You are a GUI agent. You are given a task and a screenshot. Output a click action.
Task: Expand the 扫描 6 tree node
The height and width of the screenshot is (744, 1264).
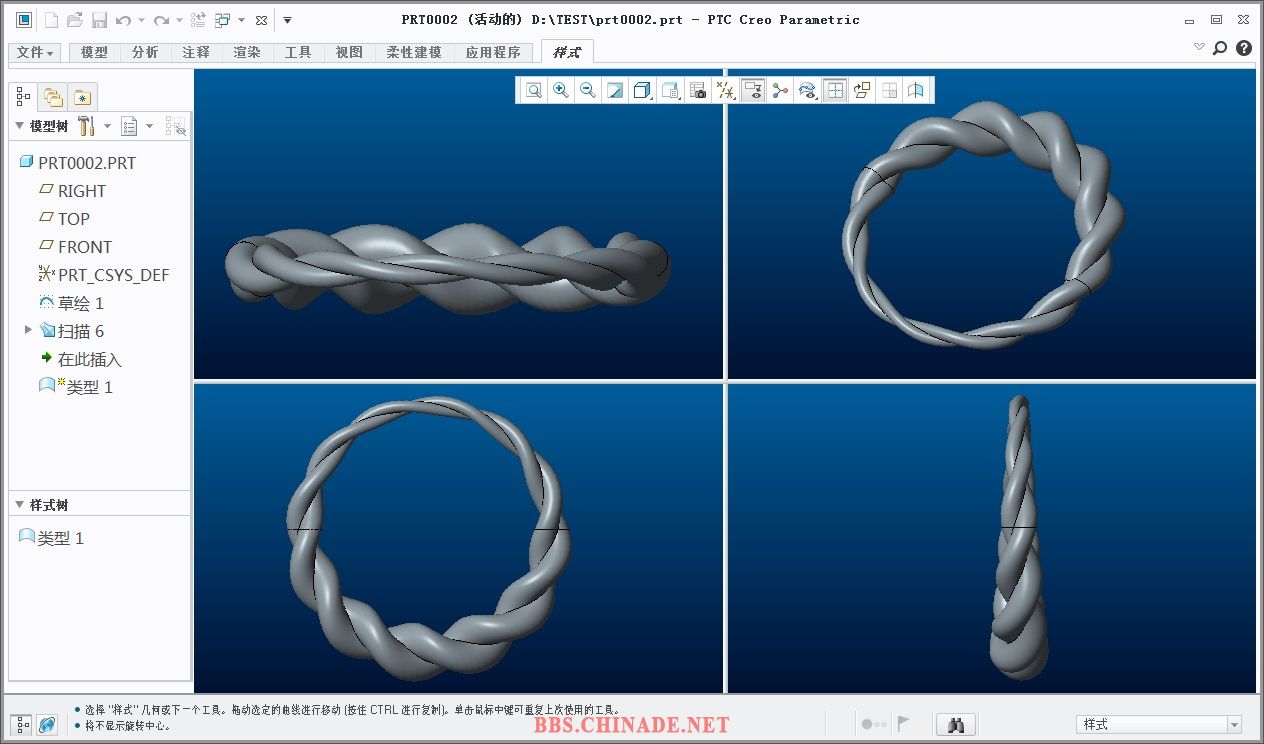click(28, 330)
